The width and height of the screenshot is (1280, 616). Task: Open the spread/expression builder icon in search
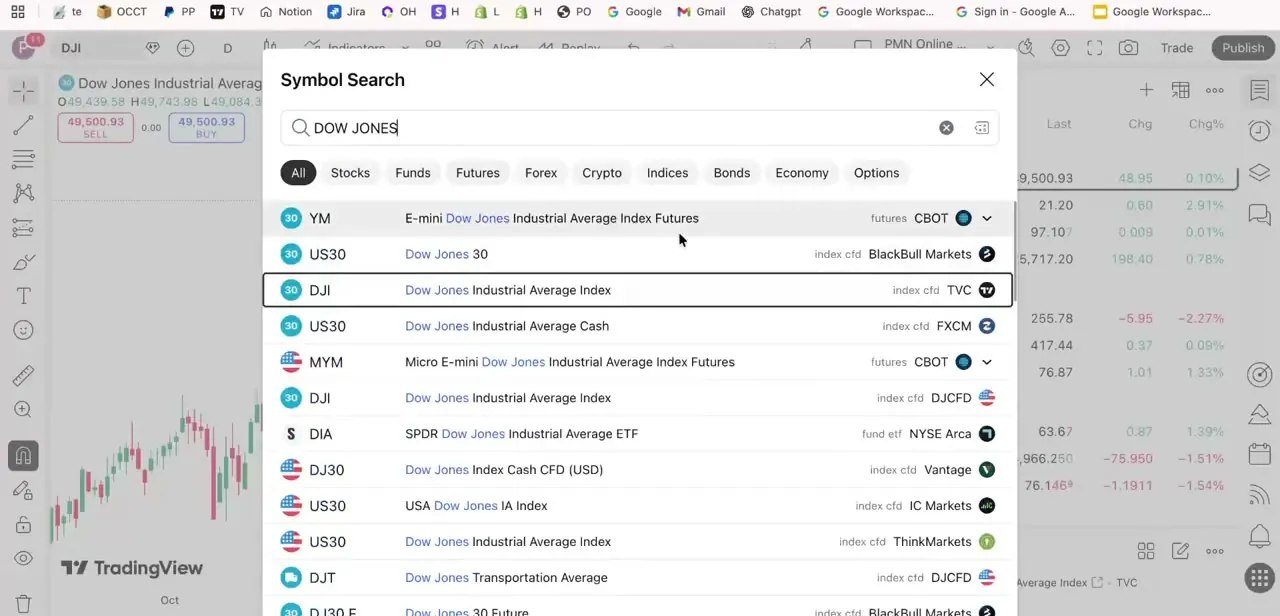pos(982,128)
